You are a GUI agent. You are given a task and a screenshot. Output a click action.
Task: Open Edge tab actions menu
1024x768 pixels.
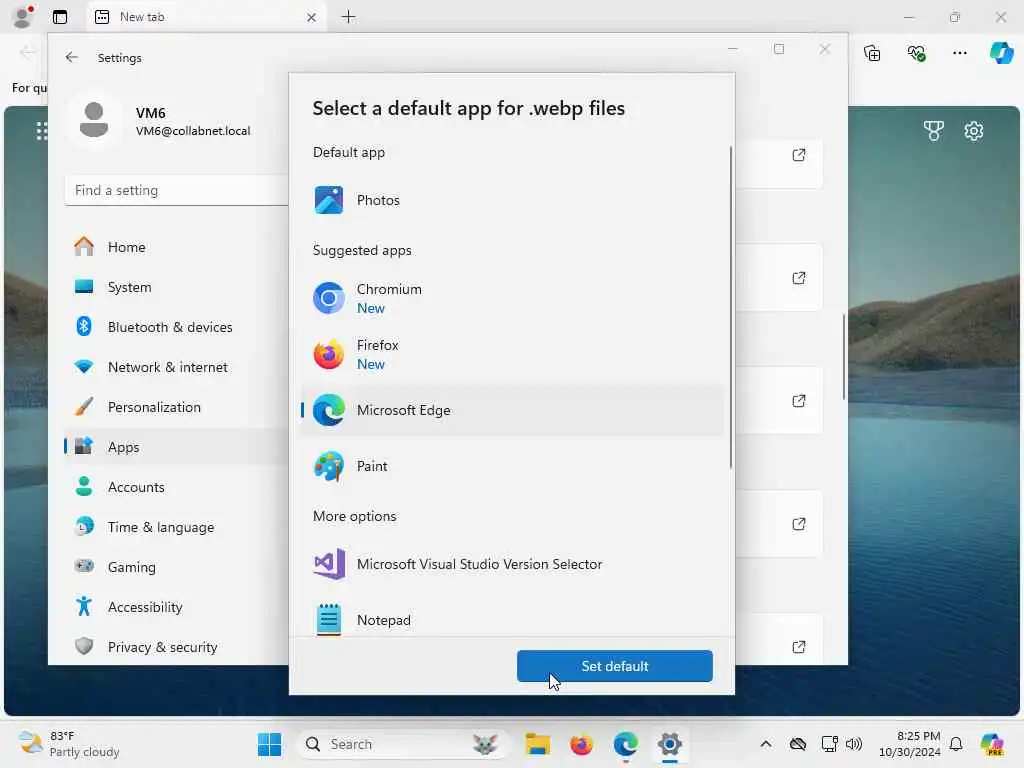pos(60,17)
